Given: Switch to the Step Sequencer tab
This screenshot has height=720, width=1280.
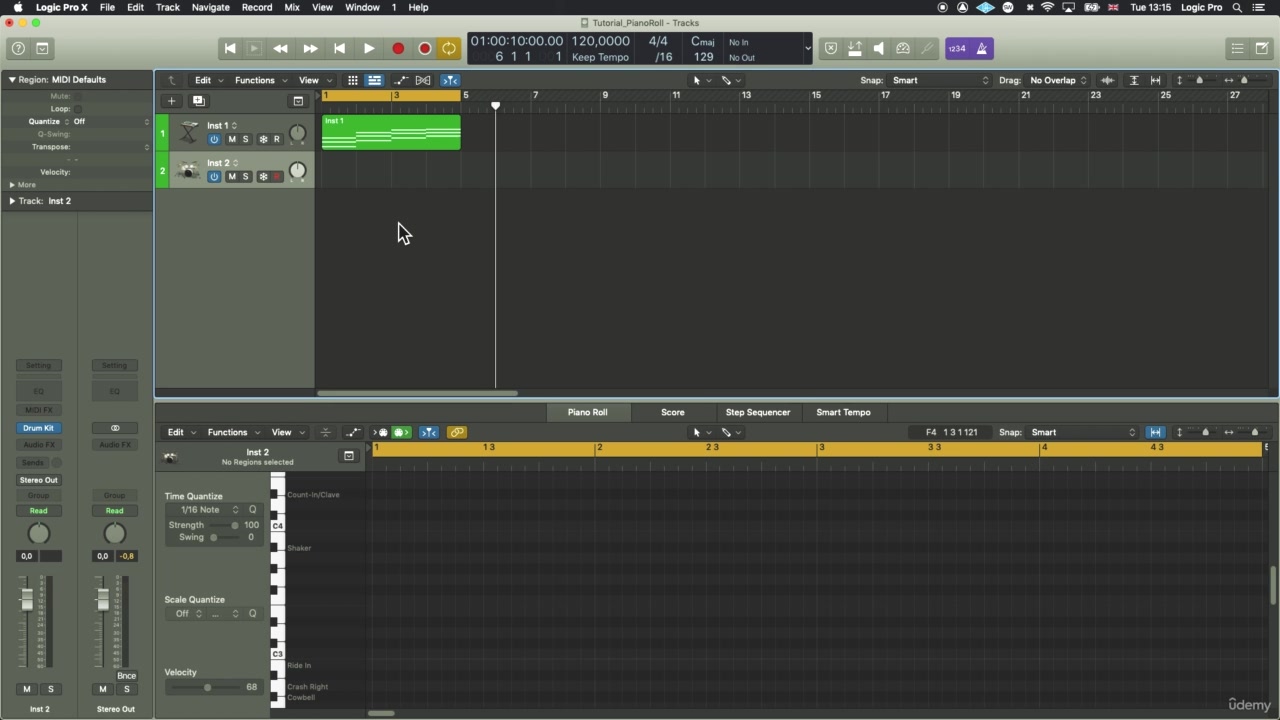Looking at the screenshot, I should coord(758,412).
